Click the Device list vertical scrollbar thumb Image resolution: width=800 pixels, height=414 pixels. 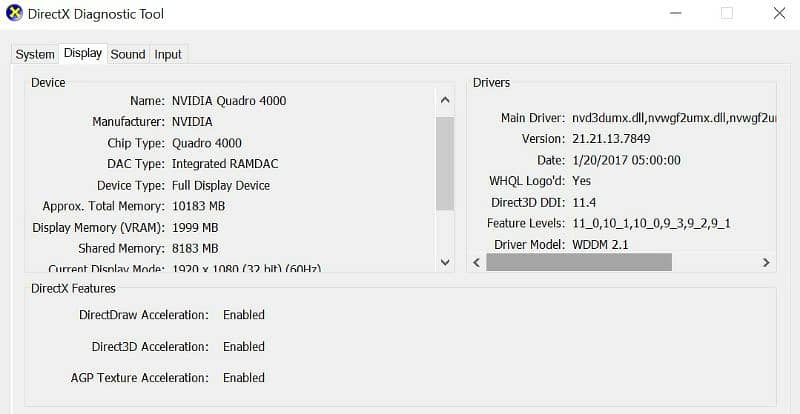pos(445,163)
